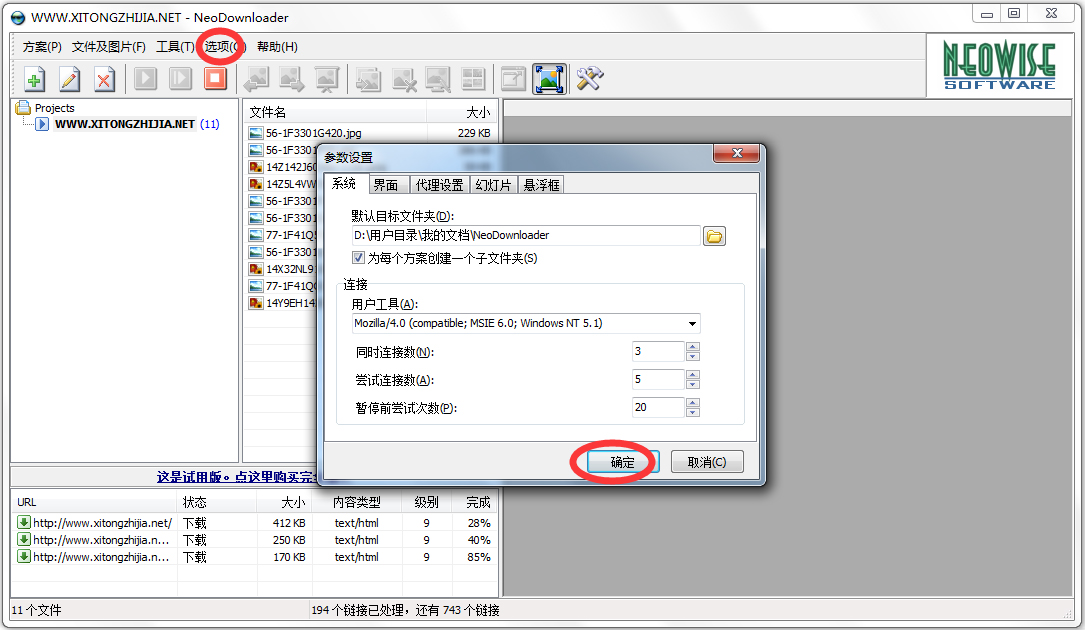Viewport: 1085px width, 630px height.
Task: Uncheck 为每个方案创建一个子文件夹 option
Action: coord(358,257)
